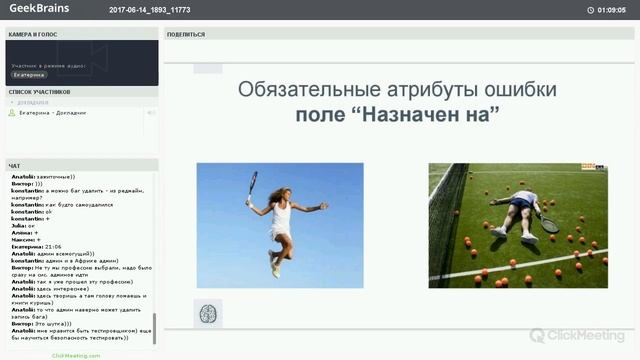
Task: Click the ЧАТ panel header
Action: click(82, 166)
